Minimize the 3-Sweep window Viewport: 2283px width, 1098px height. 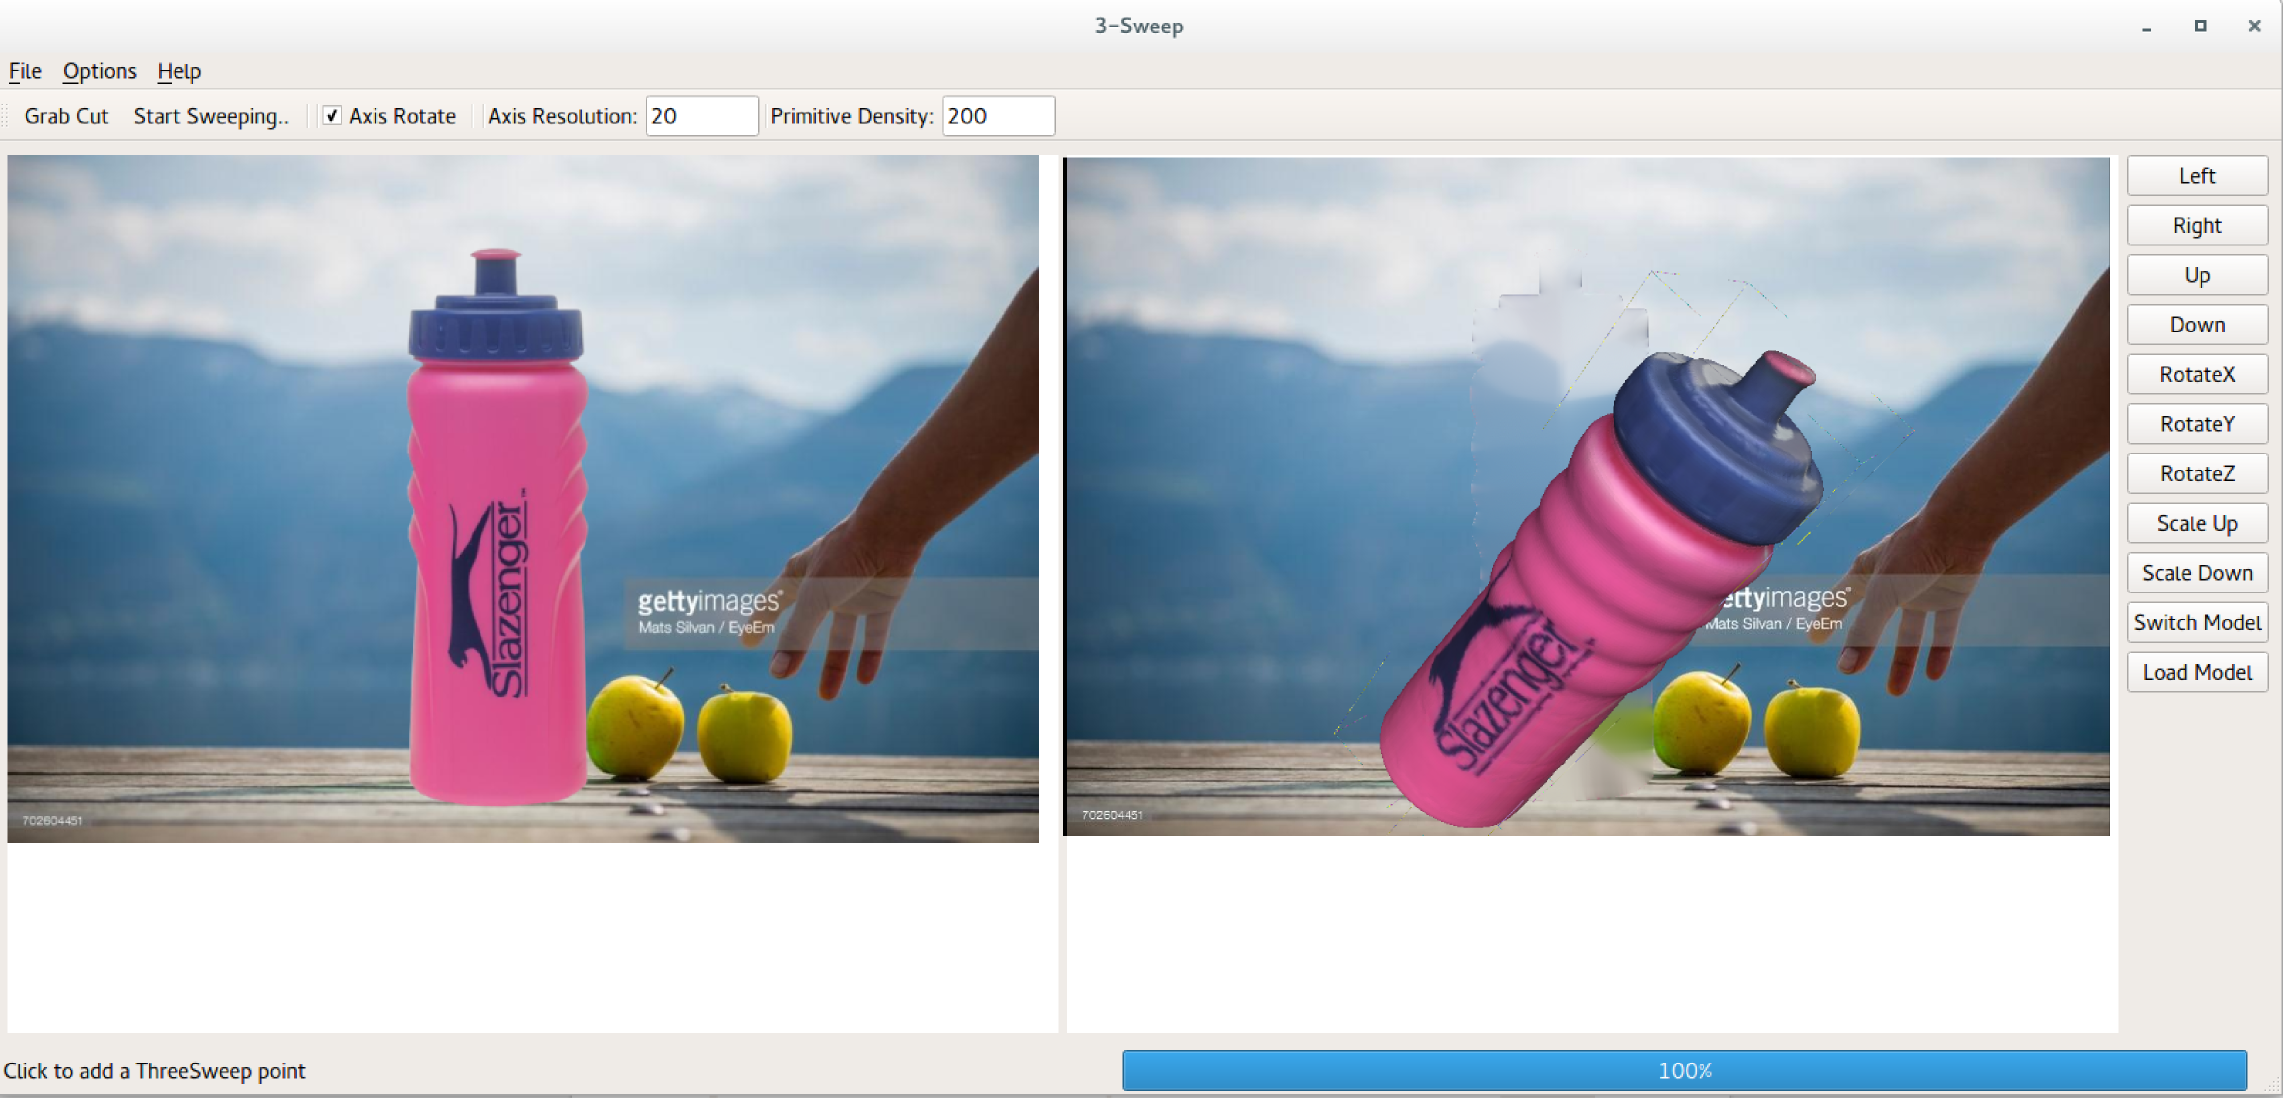click(2146, 27)
